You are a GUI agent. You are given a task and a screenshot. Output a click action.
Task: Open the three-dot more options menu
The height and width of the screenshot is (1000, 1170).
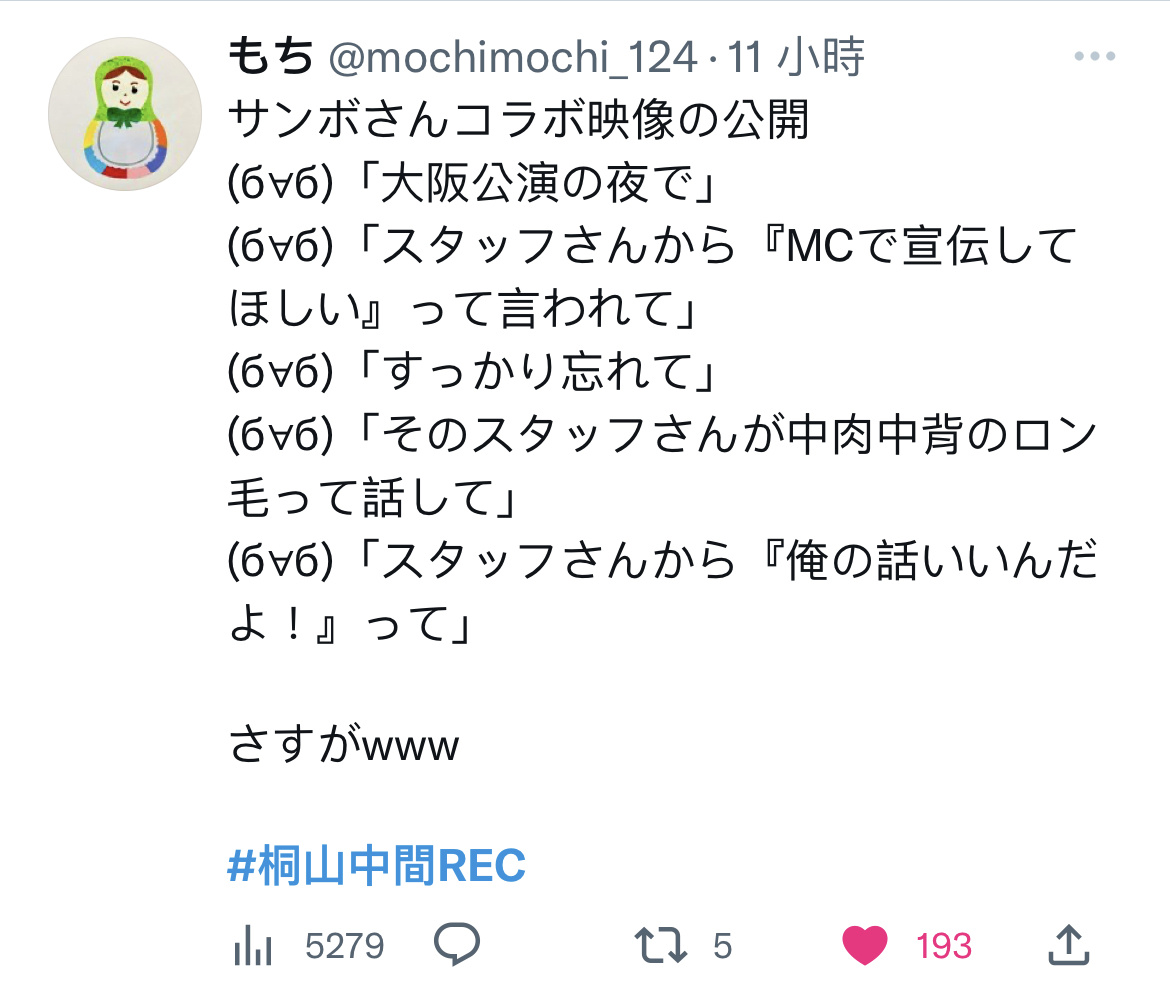pos(1094,56)
